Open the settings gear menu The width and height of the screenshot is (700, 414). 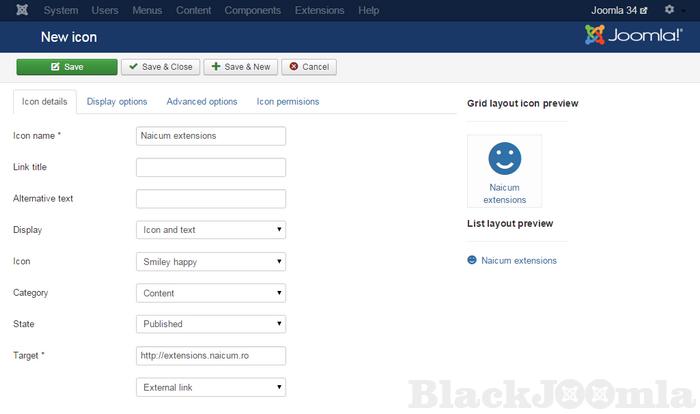coord(669,10)
